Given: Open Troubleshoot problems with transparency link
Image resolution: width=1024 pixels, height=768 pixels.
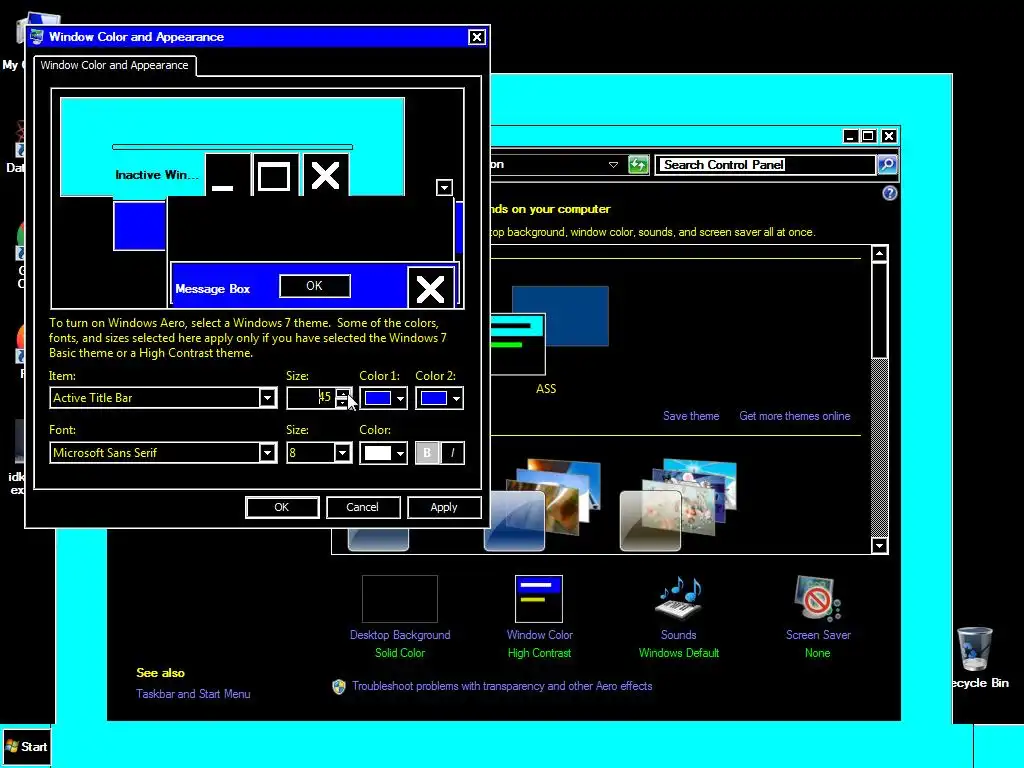Looking at the screenshot, I should pyautogui.click(x=502, y=686).
